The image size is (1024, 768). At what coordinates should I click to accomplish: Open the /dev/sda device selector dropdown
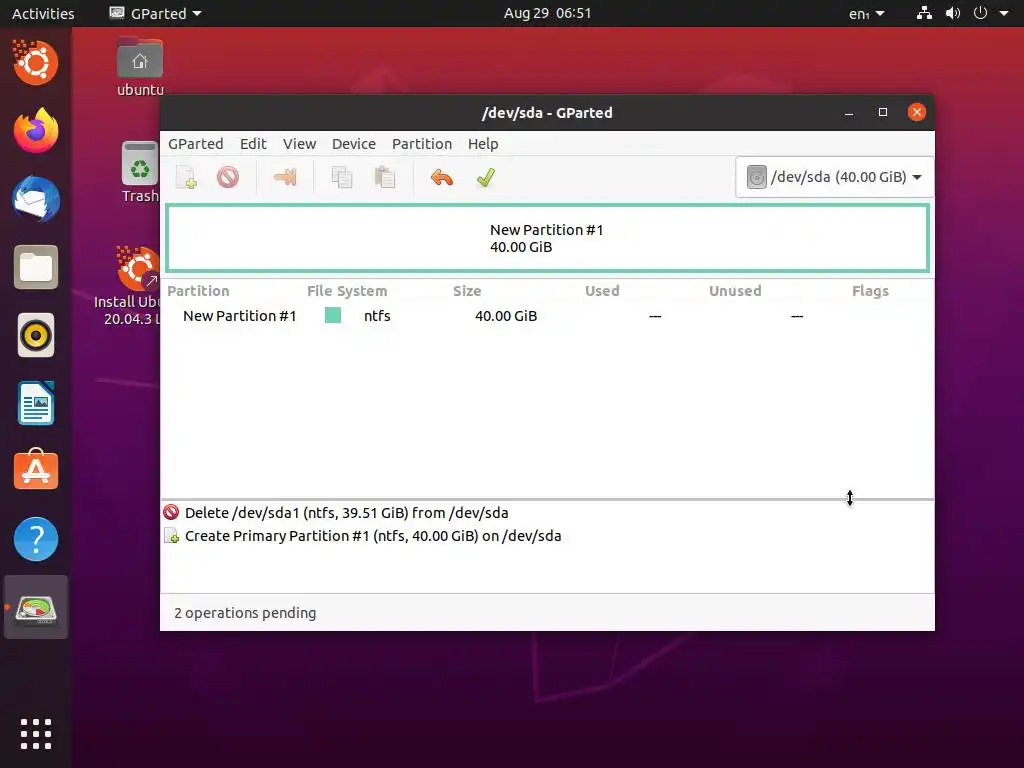pos(834,177)
